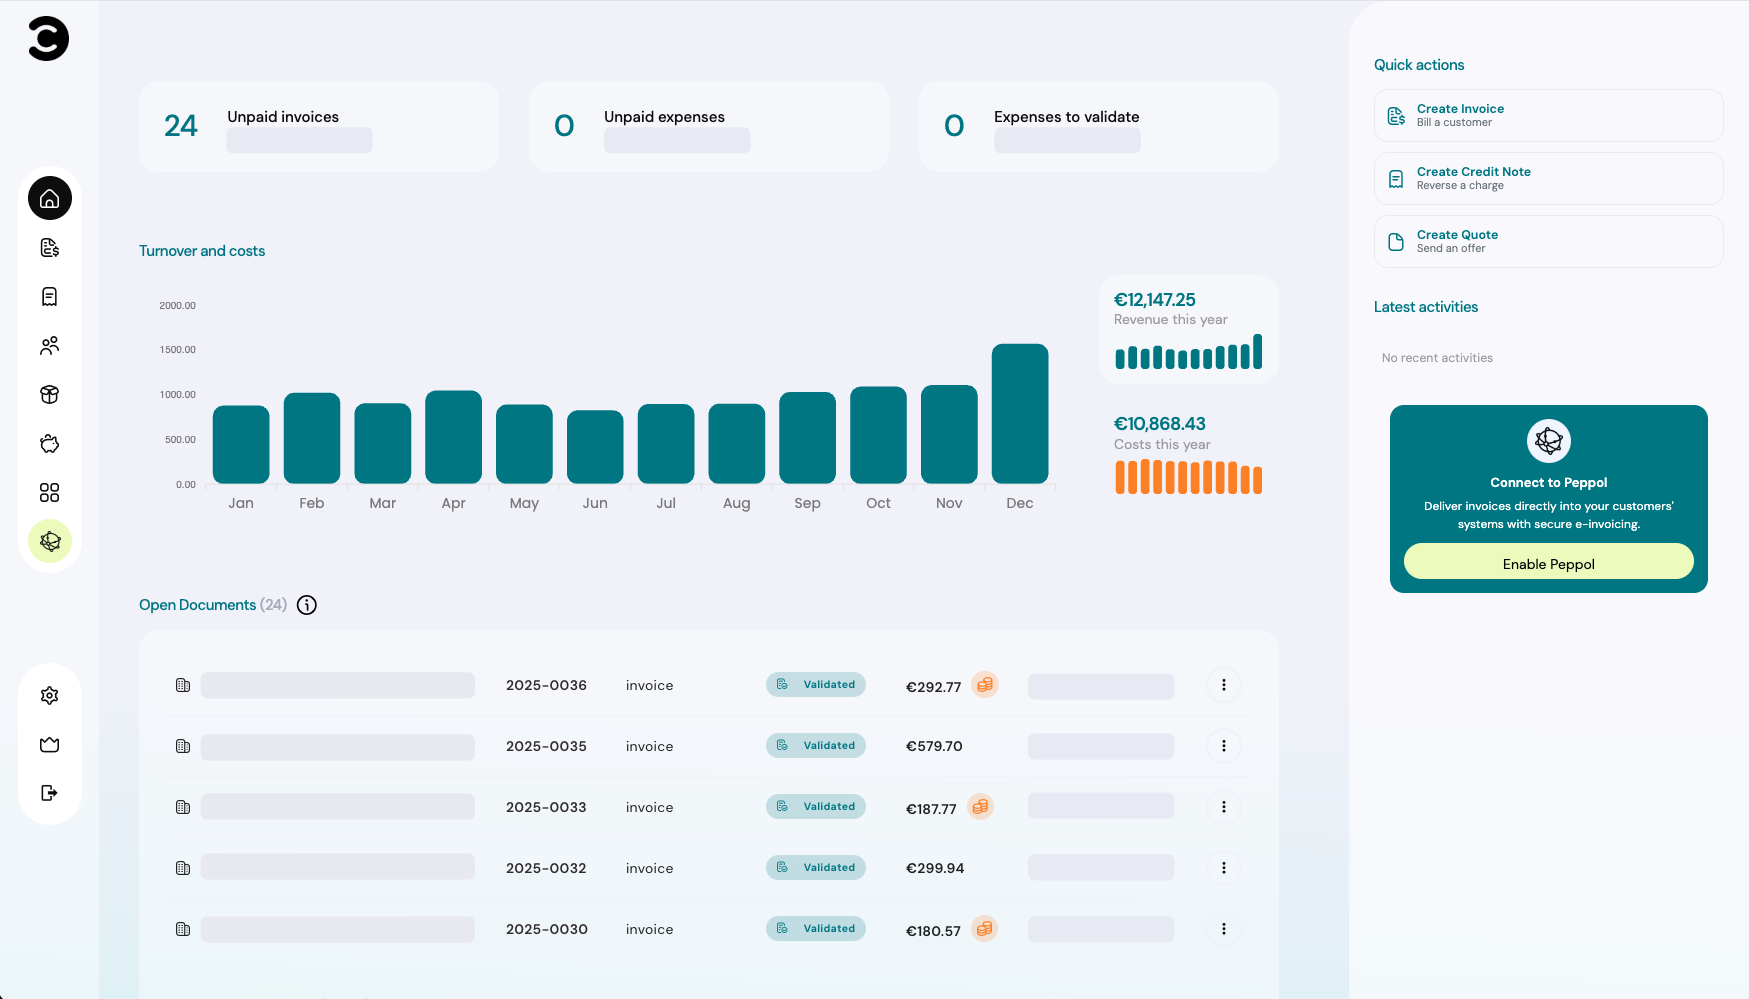Open the actions menu for invoice 2025-0033
The image size is (1749, 999).
(1223, 807)
